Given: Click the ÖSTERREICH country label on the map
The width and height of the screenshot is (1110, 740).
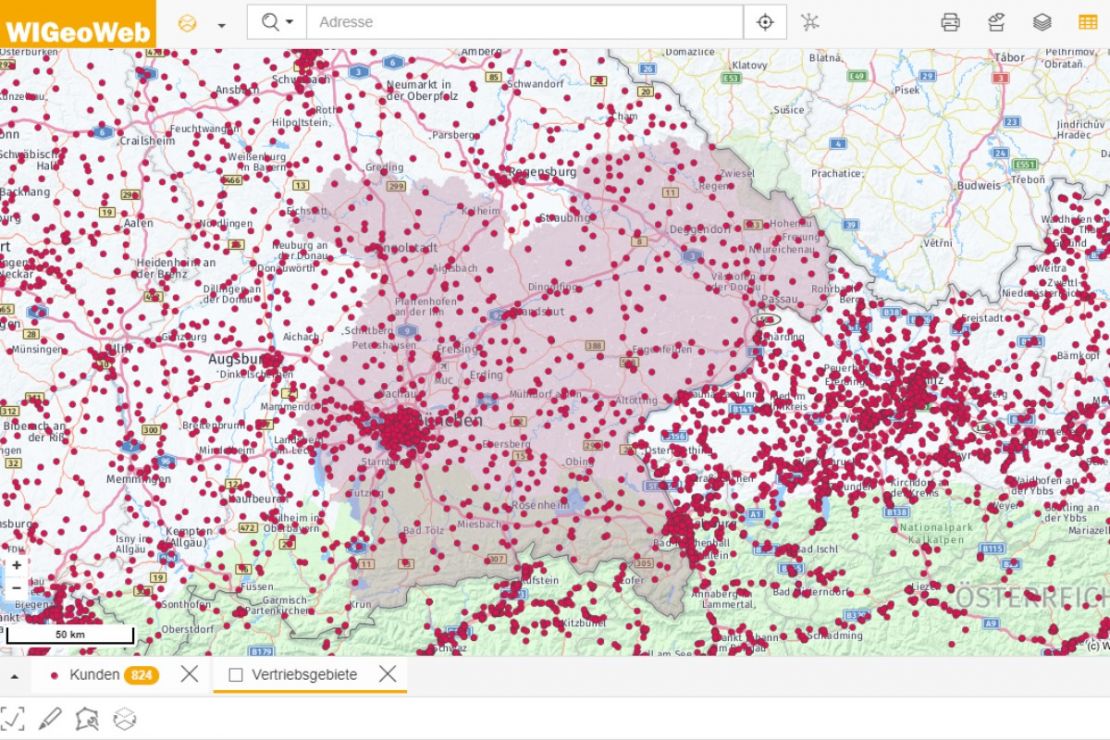Looking at the screenshot, I should click(1032, 598).
